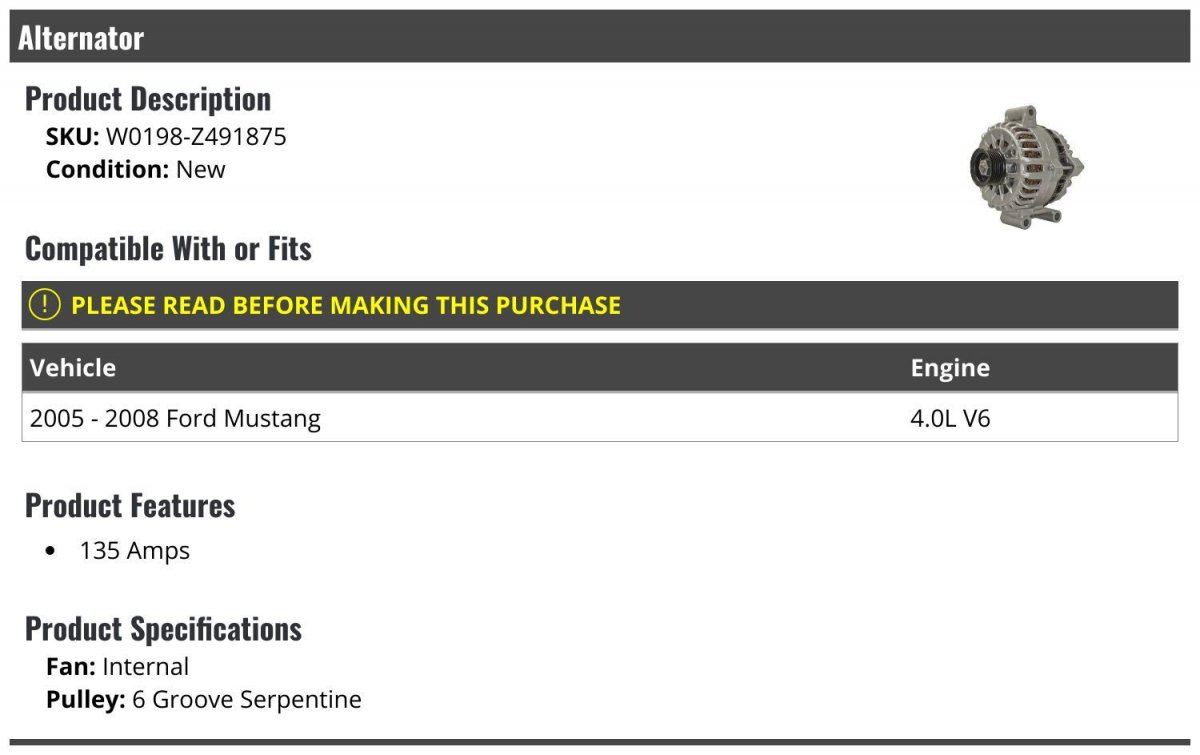The image size is (1200, 755).
Task: Click the Alternator title header bar
Action: [600, 38]
